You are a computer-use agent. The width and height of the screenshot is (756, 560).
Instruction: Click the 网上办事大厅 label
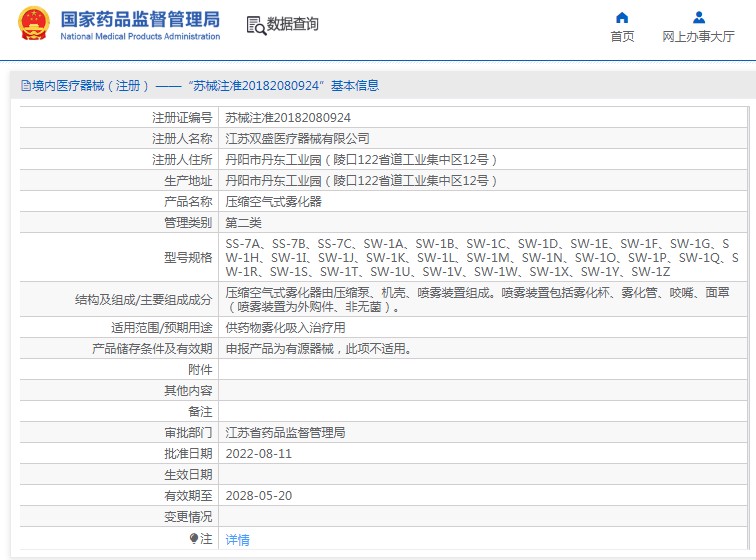pos(698,37)
